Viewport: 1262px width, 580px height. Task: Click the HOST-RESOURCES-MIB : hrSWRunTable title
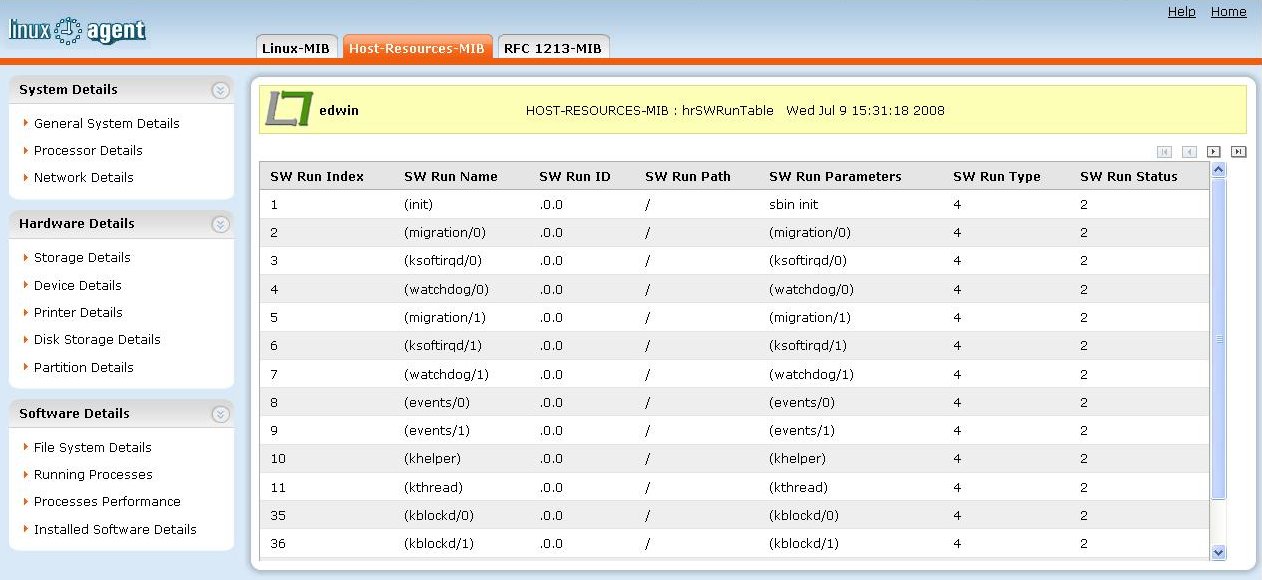tap(650, 111)
